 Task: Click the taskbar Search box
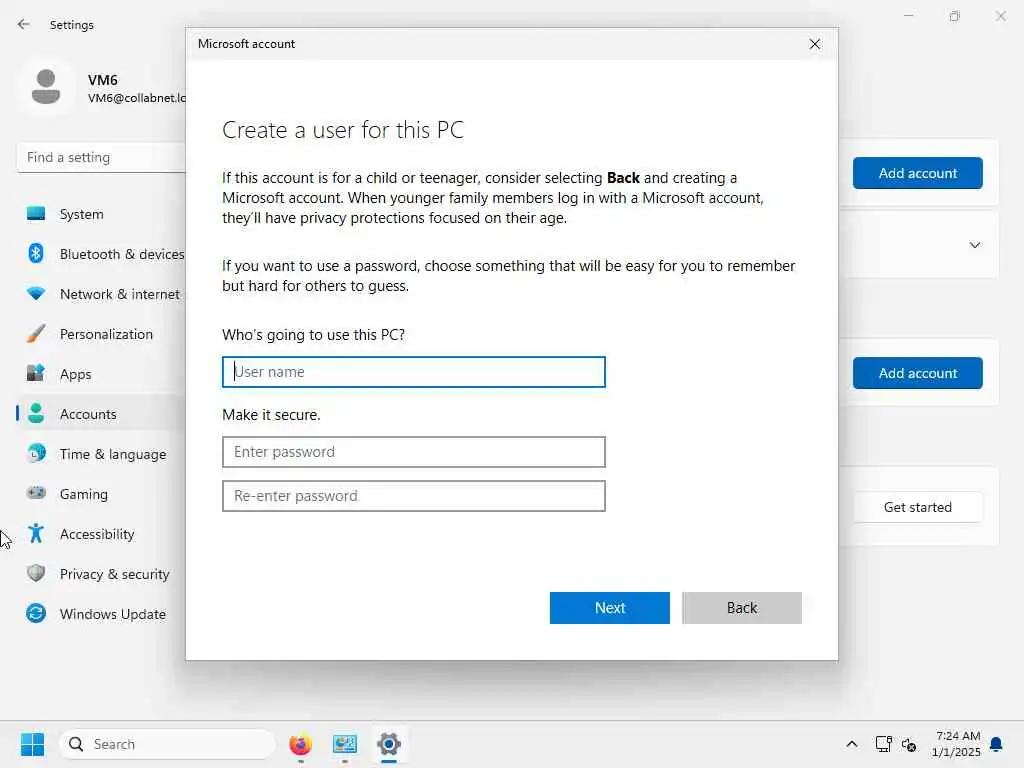click(x=167, y=744)
